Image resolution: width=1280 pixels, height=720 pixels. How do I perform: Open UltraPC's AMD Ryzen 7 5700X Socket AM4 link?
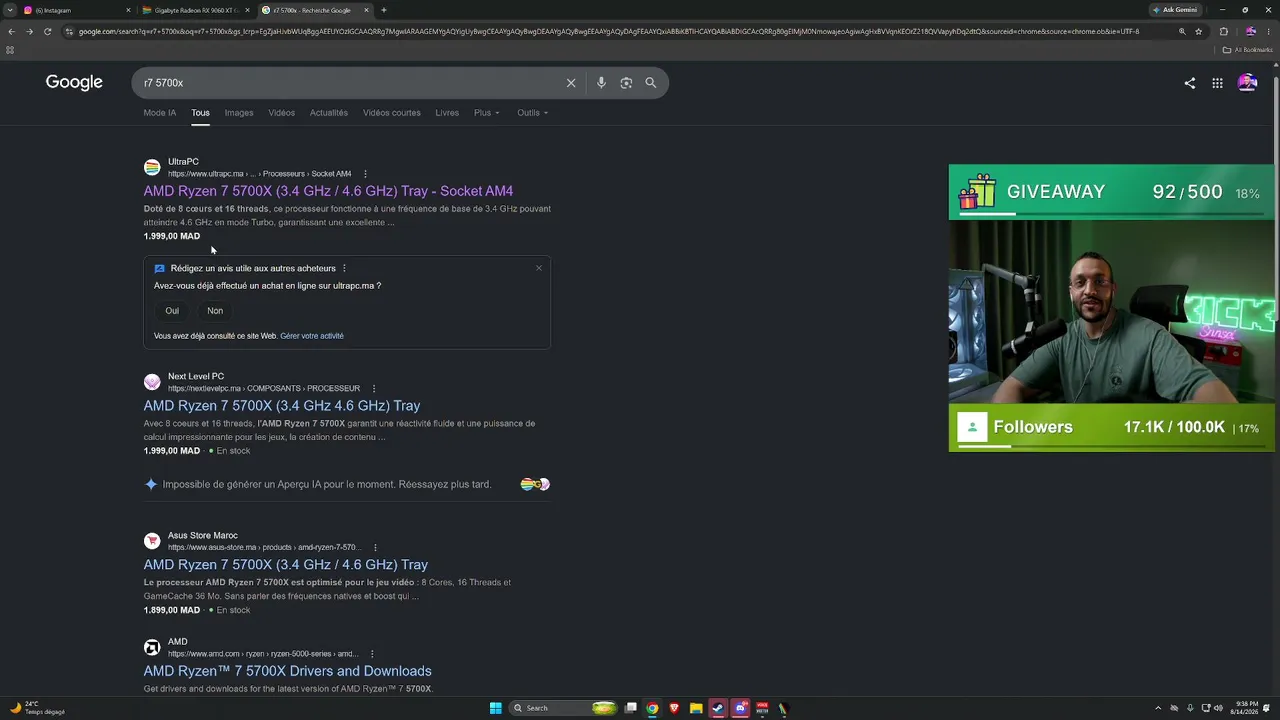coord(328,191)
